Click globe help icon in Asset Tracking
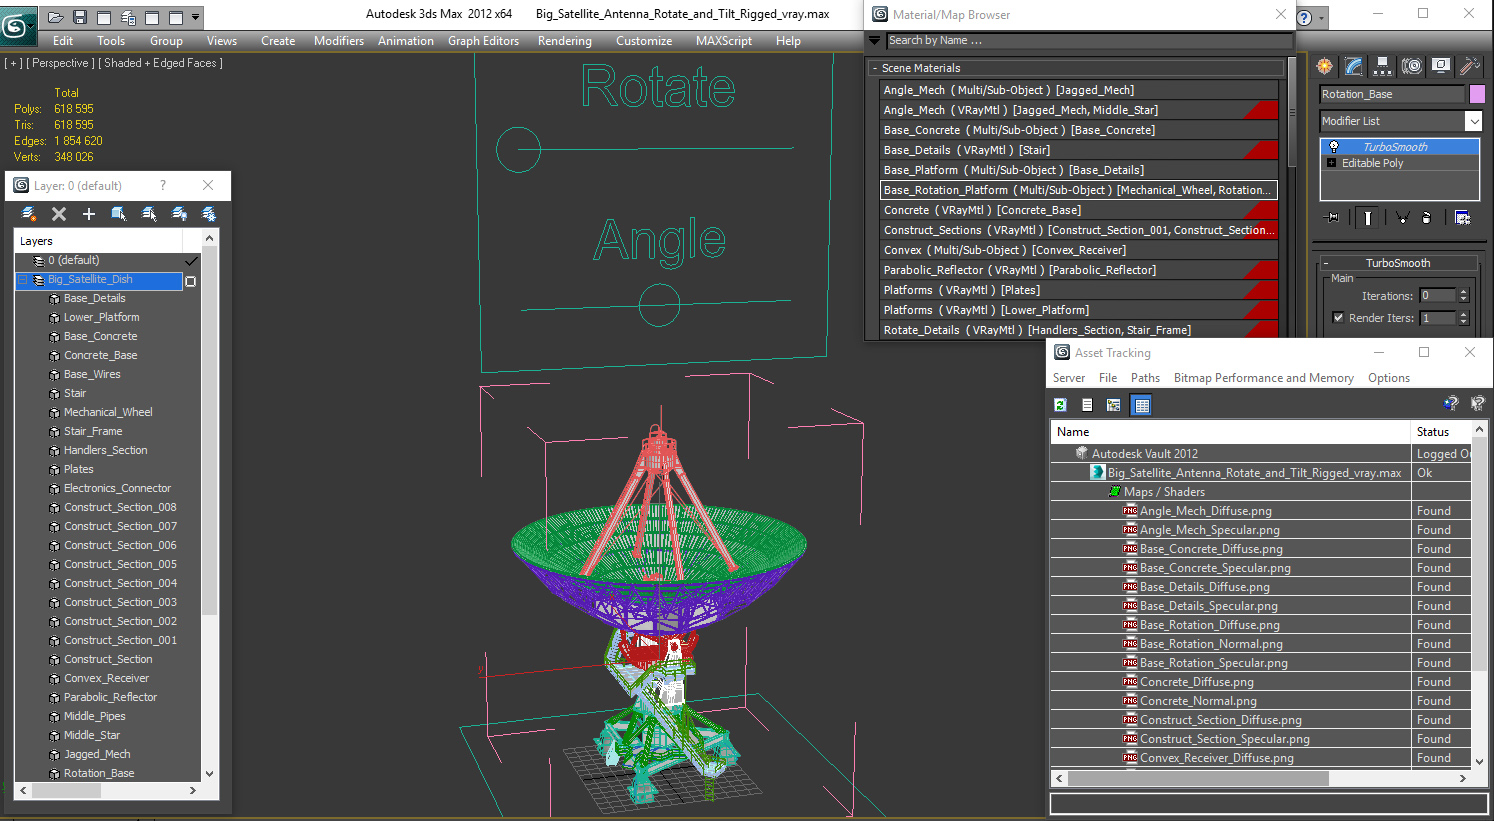The height and width of the screenshot is (821, 1494). click(1451, 403)
